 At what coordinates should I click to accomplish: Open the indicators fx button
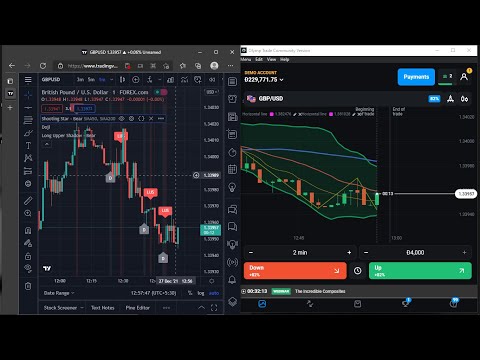pyautogui.click(x=150, y=80)
